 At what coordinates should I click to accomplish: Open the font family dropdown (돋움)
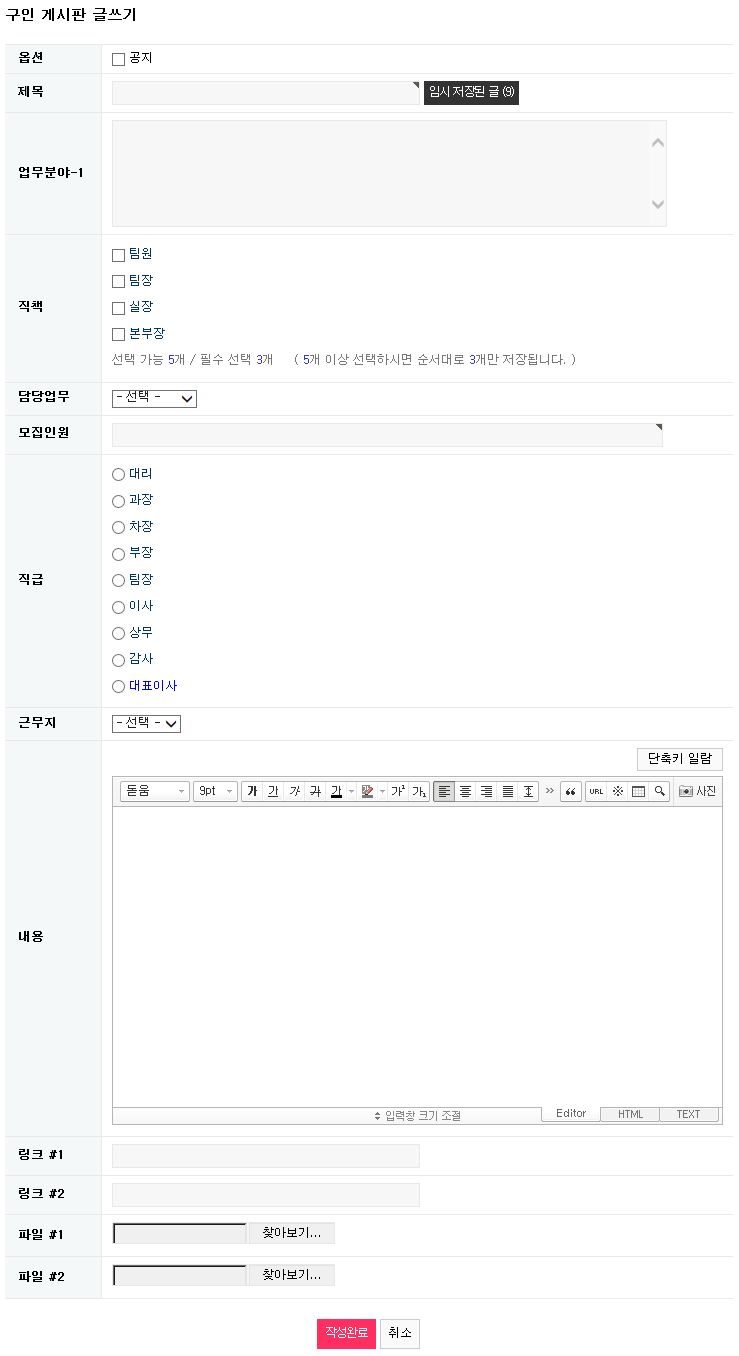155,791
